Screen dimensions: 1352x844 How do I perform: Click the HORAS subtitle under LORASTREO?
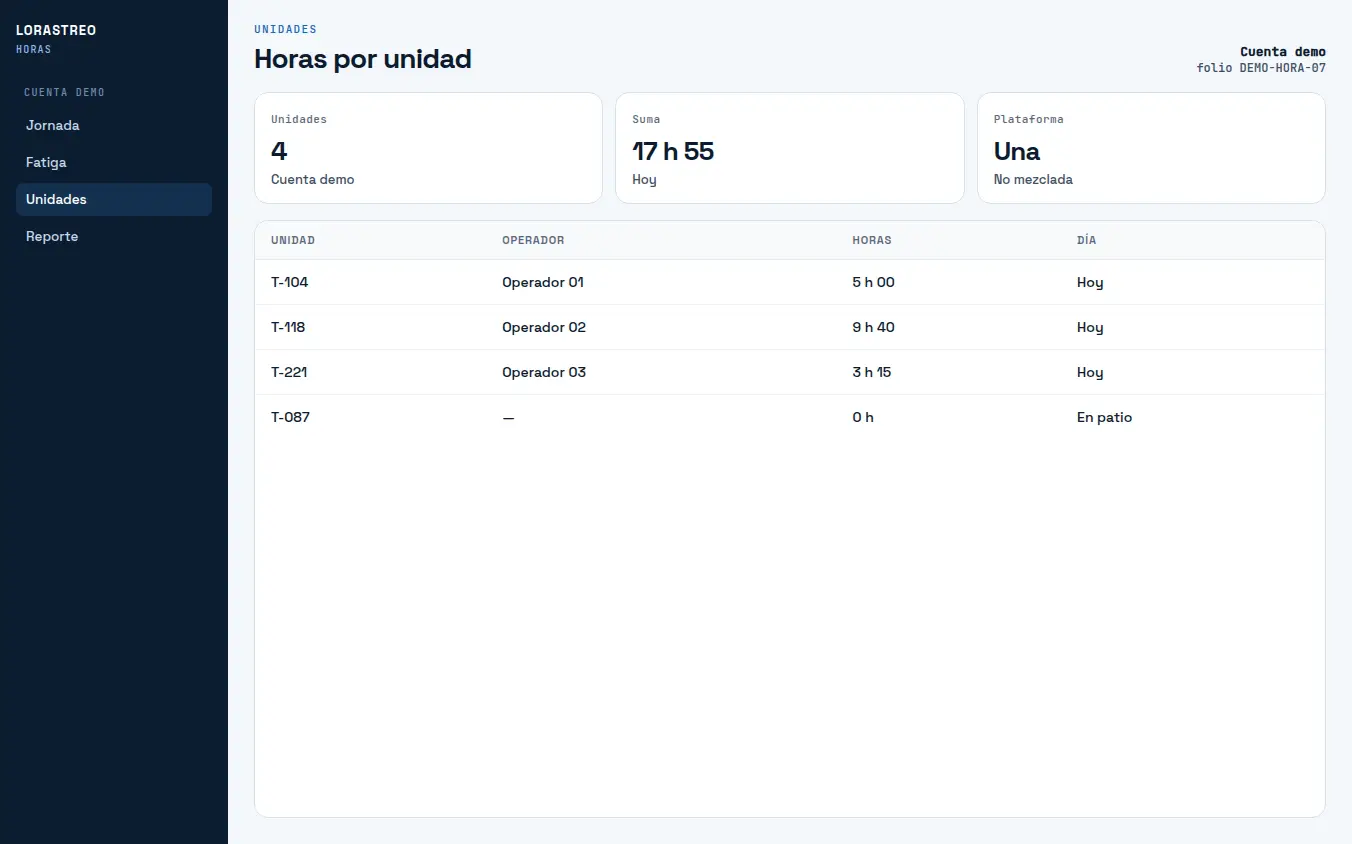coord(34,49)
